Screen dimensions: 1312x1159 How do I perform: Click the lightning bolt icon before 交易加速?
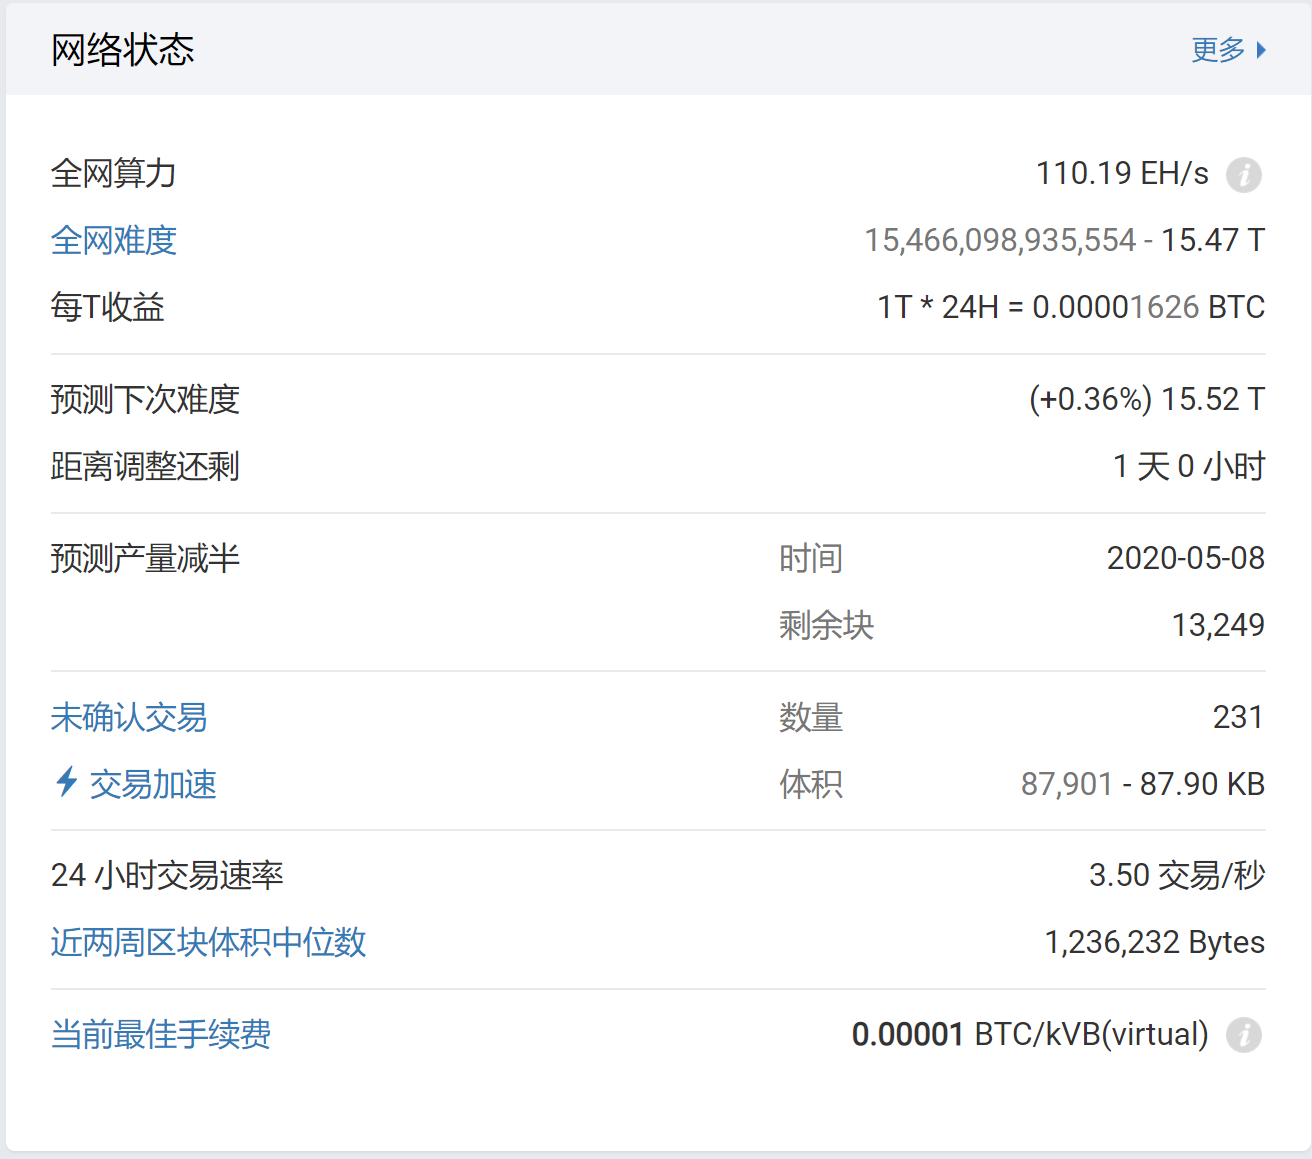67,782
